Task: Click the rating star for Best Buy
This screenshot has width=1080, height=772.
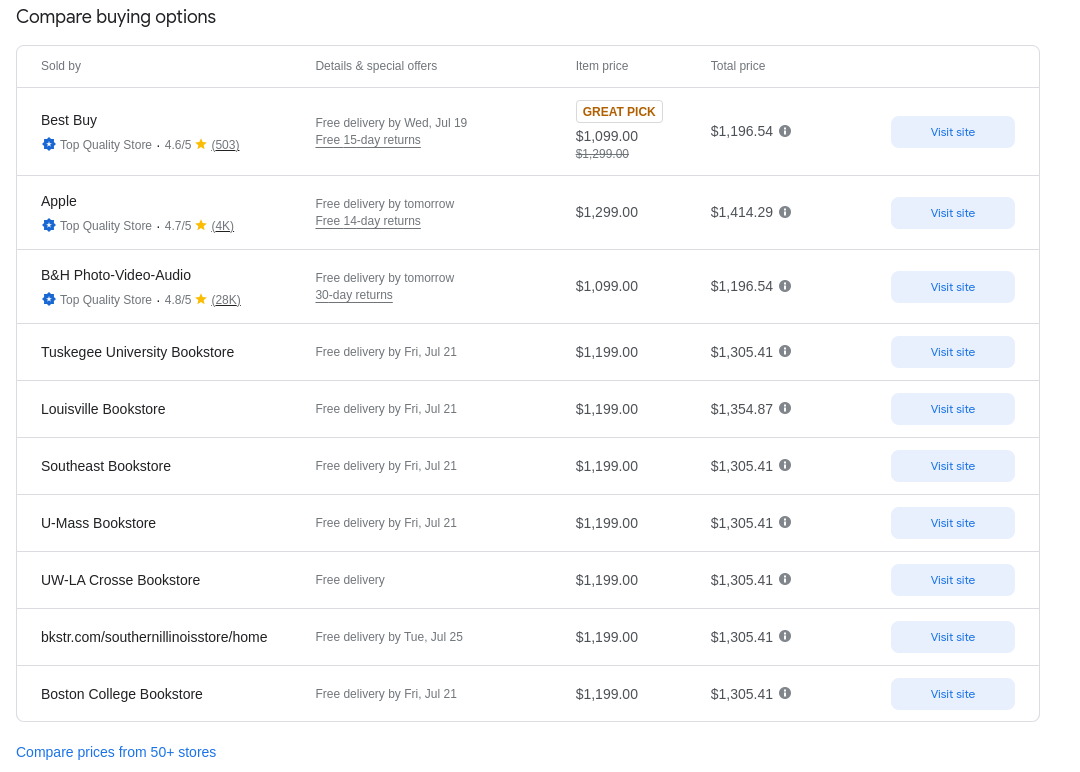Action: pyautogui.click(x=201, y=144)
